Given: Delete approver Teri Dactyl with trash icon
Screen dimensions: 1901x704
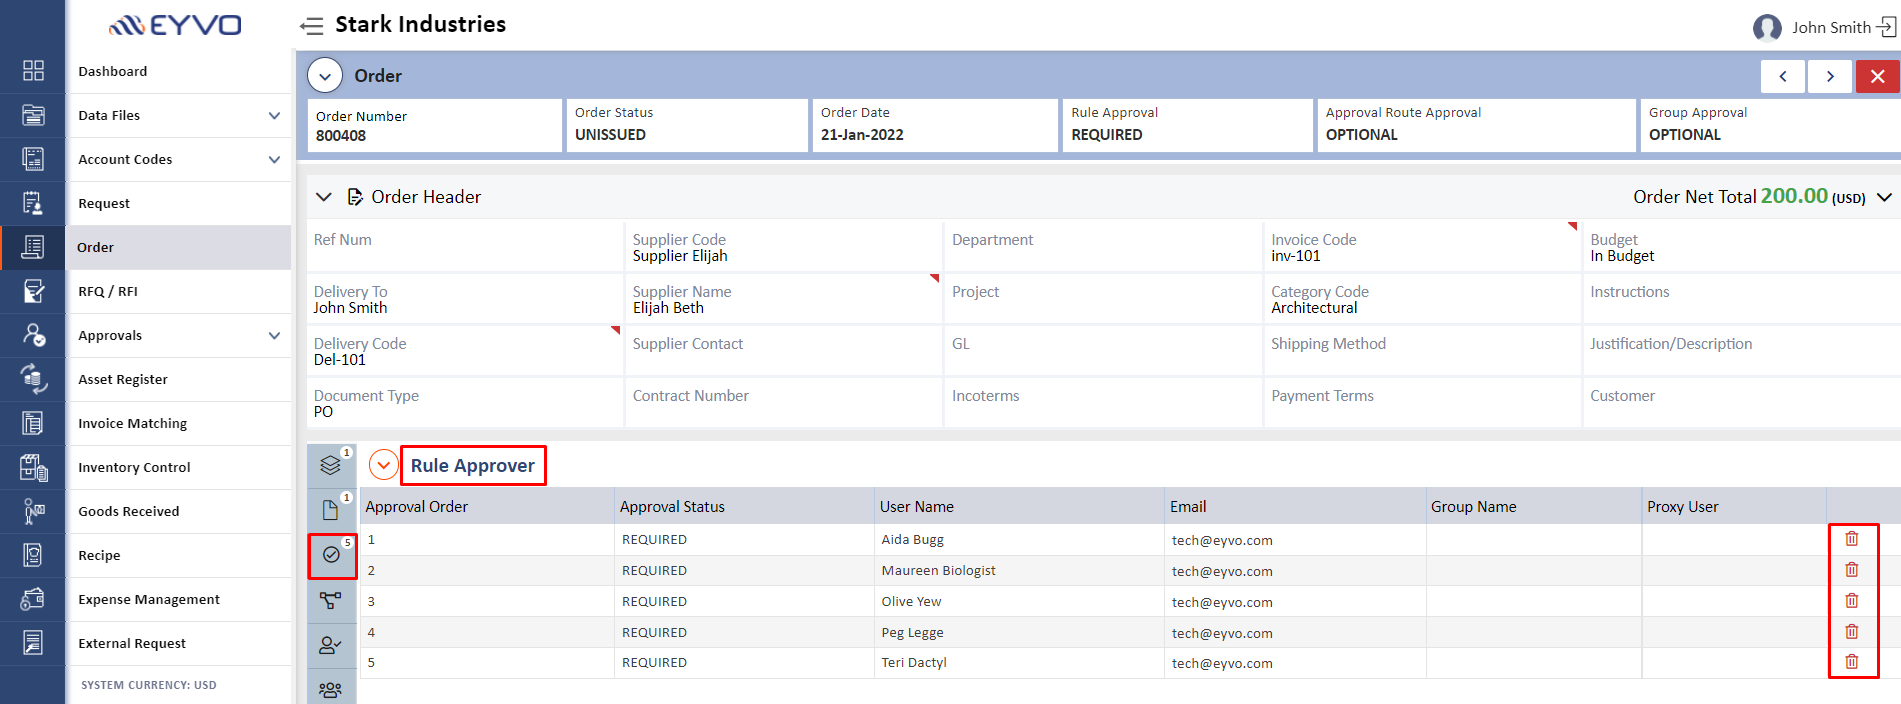Looking at the screenshot, I should pos(1852,662).
